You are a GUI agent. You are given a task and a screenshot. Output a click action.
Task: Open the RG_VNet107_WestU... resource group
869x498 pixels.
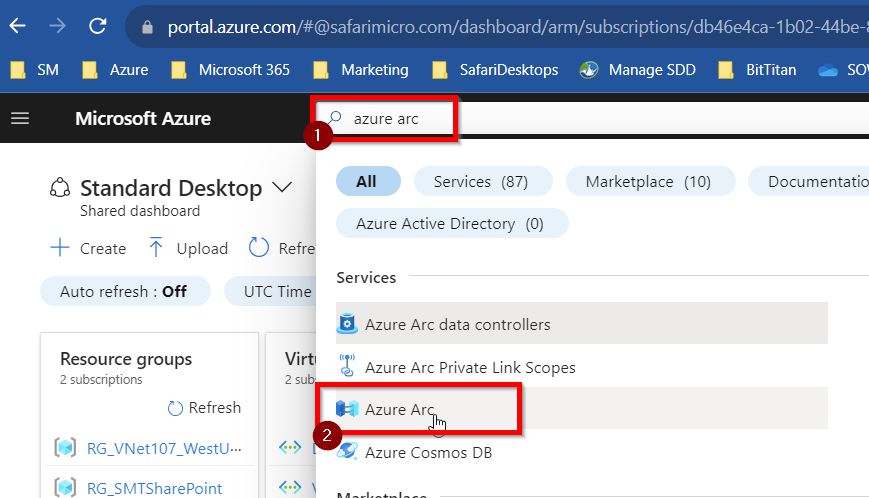click(x=164, y=448)
